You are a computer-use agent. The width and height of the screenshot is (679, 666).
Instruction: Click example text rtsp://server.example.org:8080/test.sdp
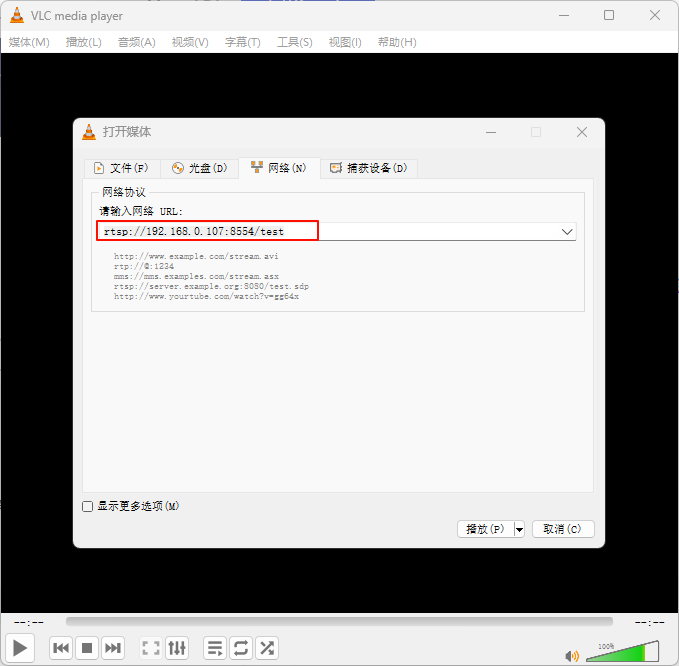coord(211,286)
